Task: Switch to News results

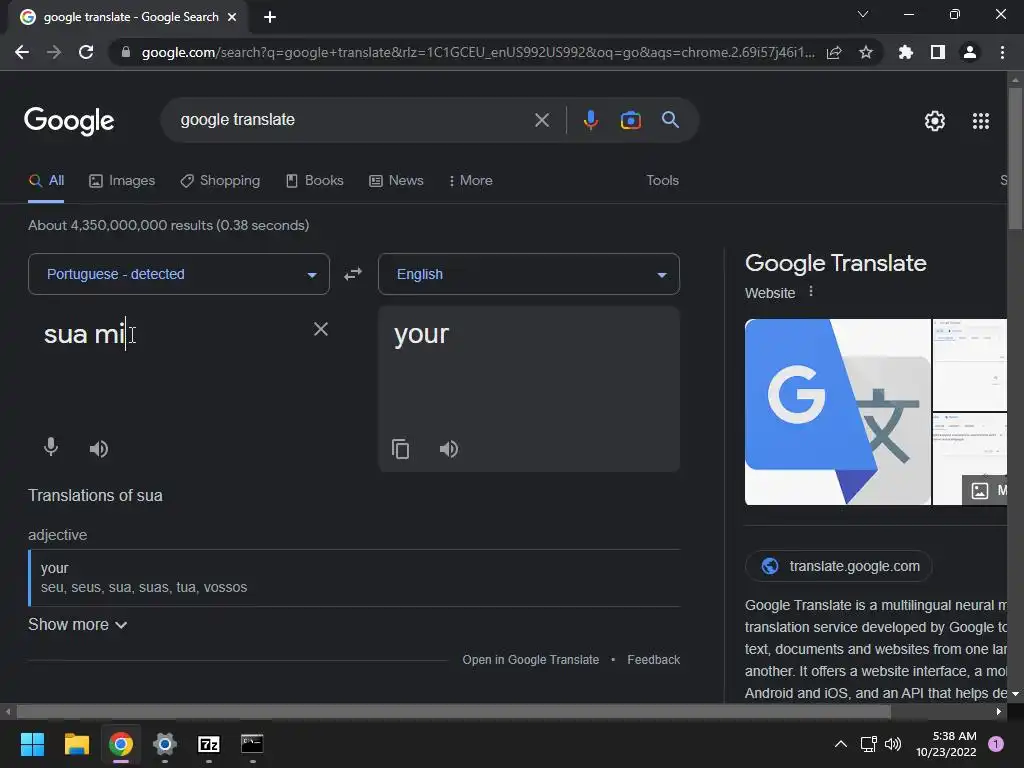Action: (396, 181)
